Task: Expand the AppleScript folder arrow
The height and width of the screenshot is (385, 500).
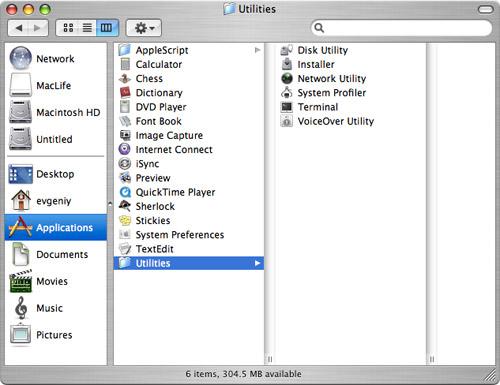Action: coord(257,50)
